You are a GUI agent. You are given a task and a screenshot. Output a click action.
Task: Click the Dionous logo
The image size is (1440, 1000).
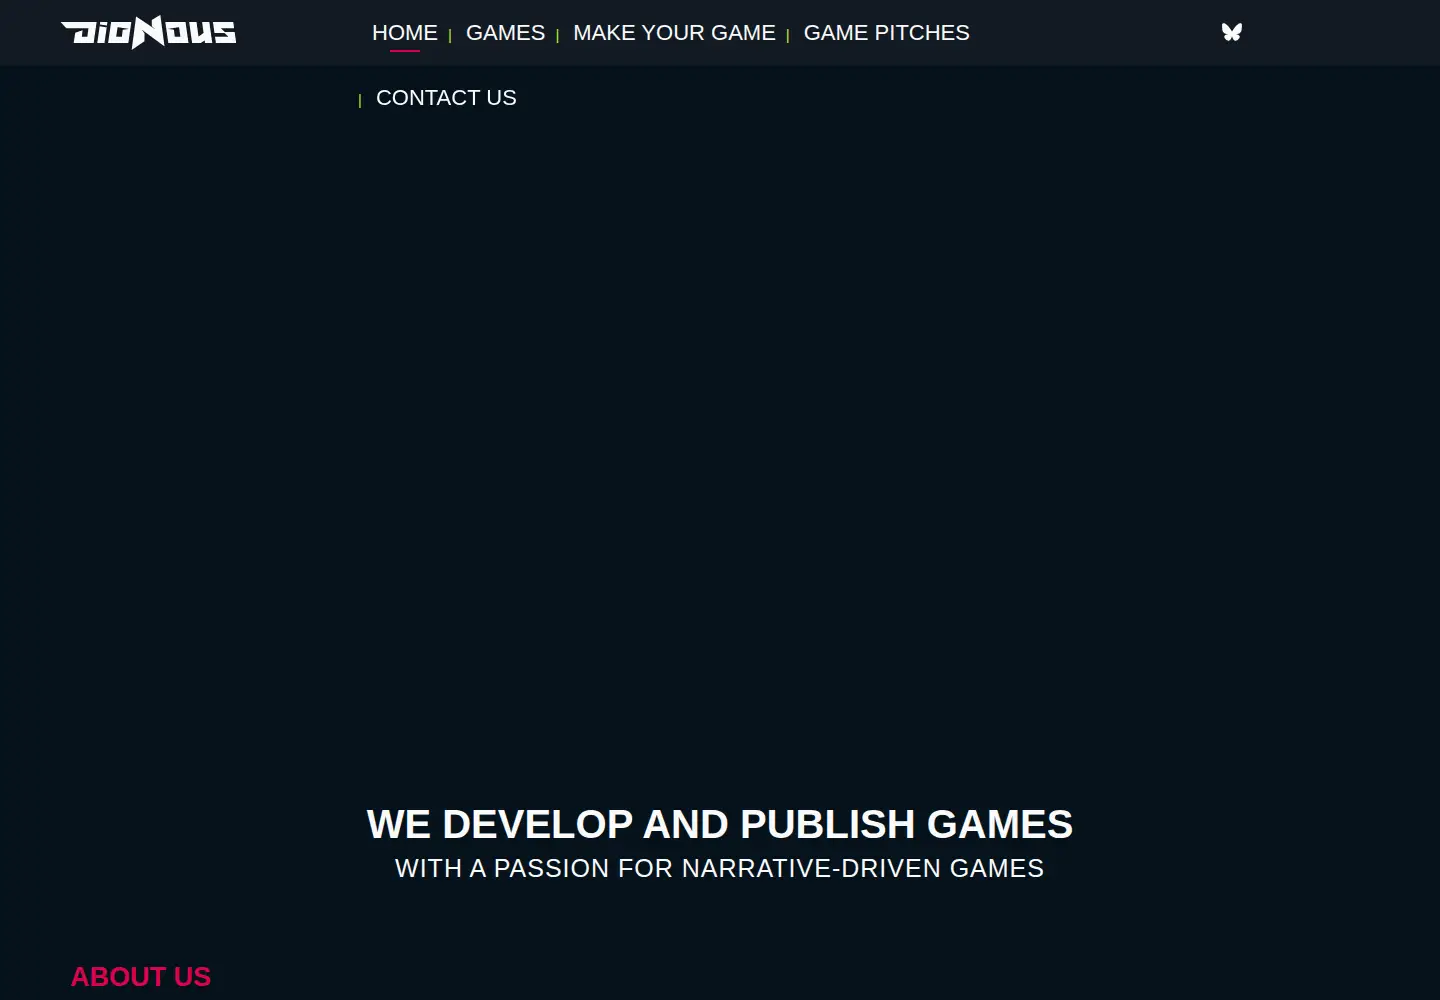[149, 32]
